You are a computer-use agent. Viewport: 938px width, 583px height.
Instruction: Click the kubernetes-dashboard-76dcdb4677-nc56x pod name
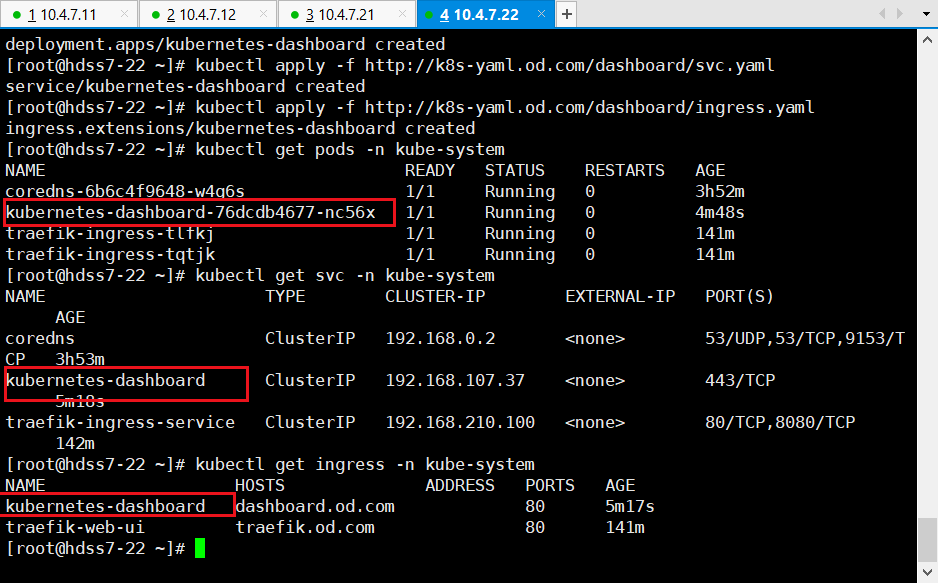[190, 212]
